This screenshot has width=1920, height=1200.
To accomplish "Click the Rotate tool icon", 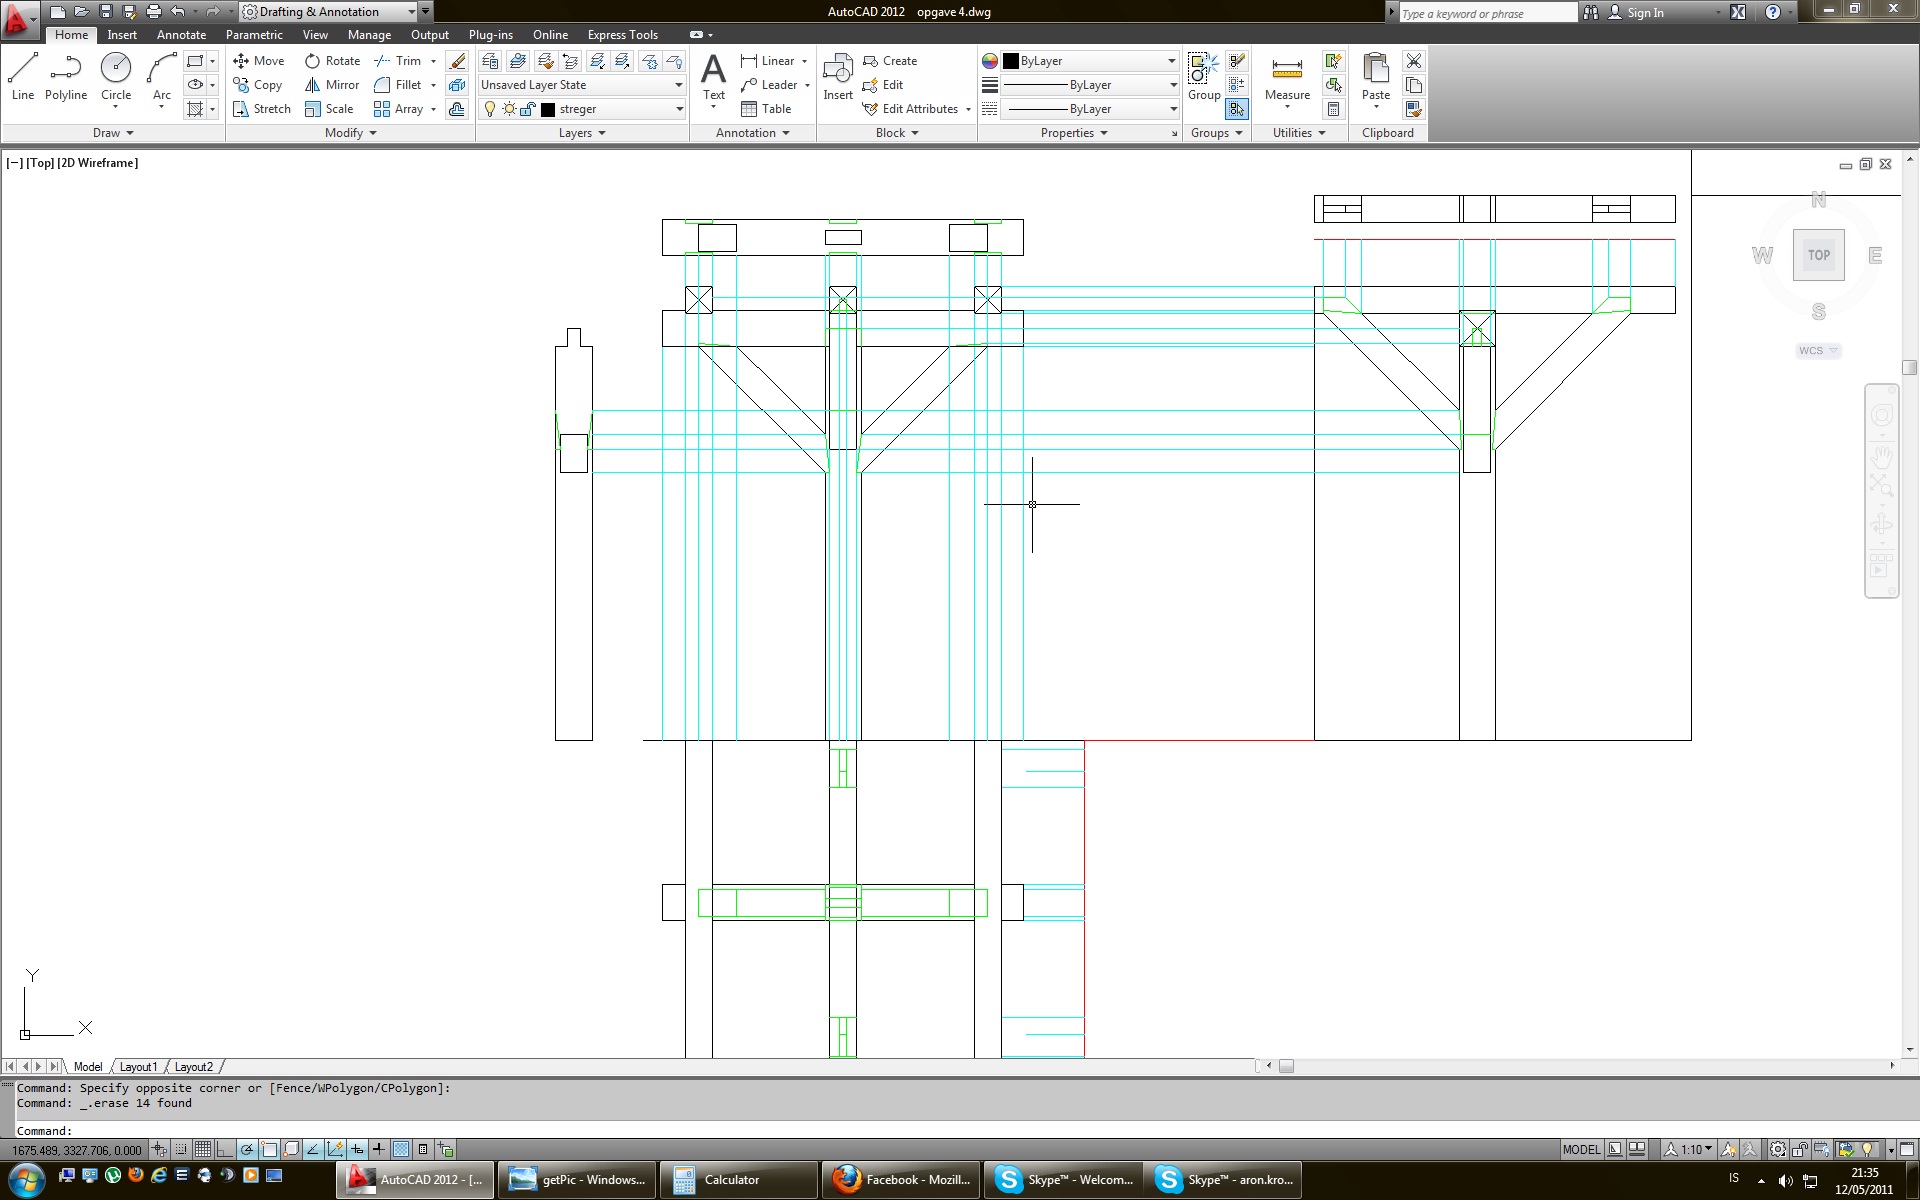I will point(313,61).
